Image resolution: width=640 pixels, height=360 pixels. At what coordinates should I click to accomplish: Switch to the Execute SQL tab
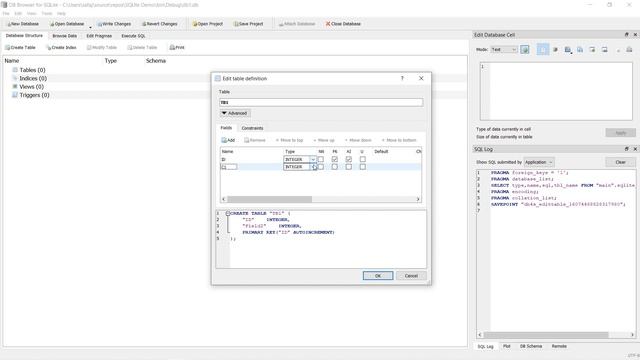[x=133, y=36]
